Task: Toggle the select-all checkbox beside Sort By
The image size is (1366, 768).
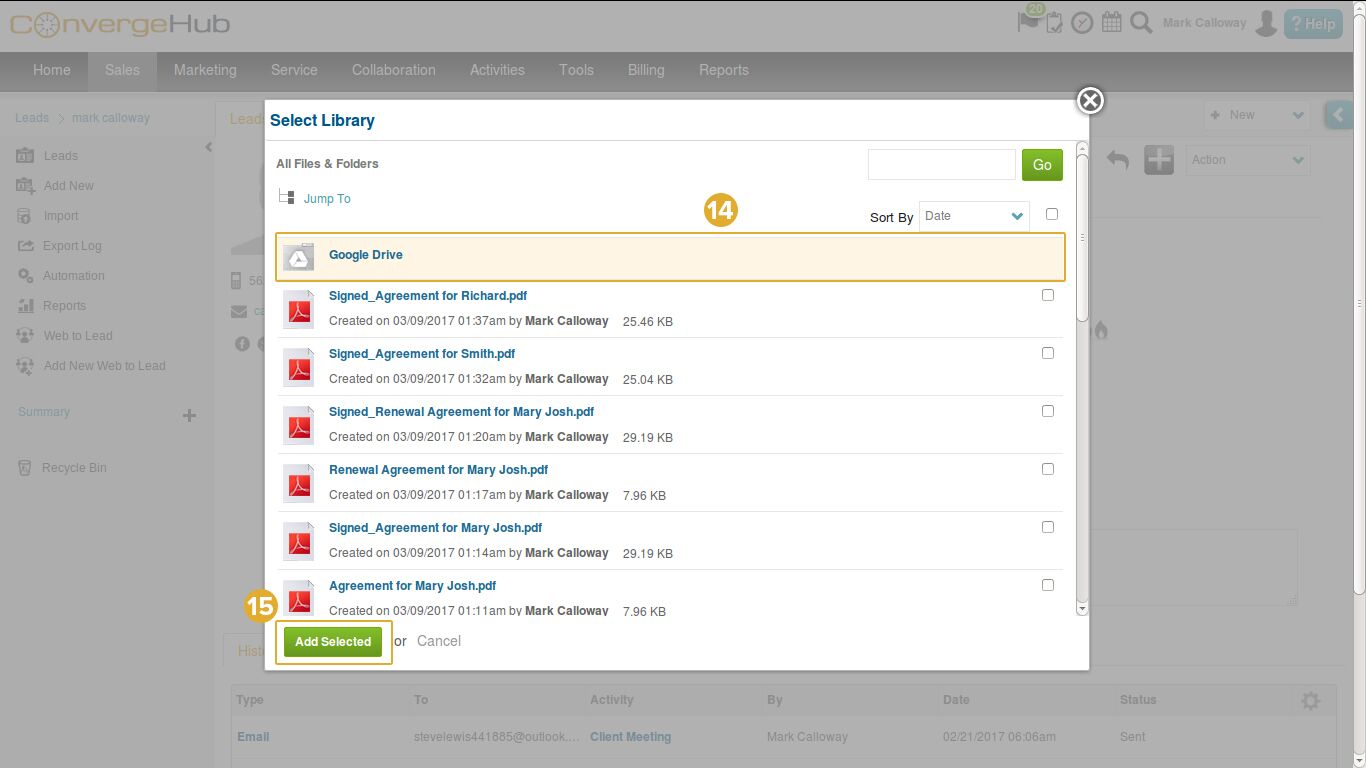Action: click(1051, 214)
